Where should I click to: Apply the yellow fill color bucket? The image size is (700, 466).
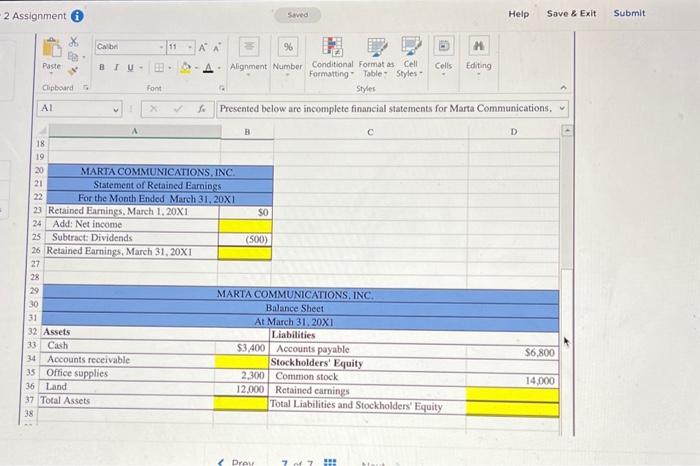pyautogui.click(x=185, y=68)
